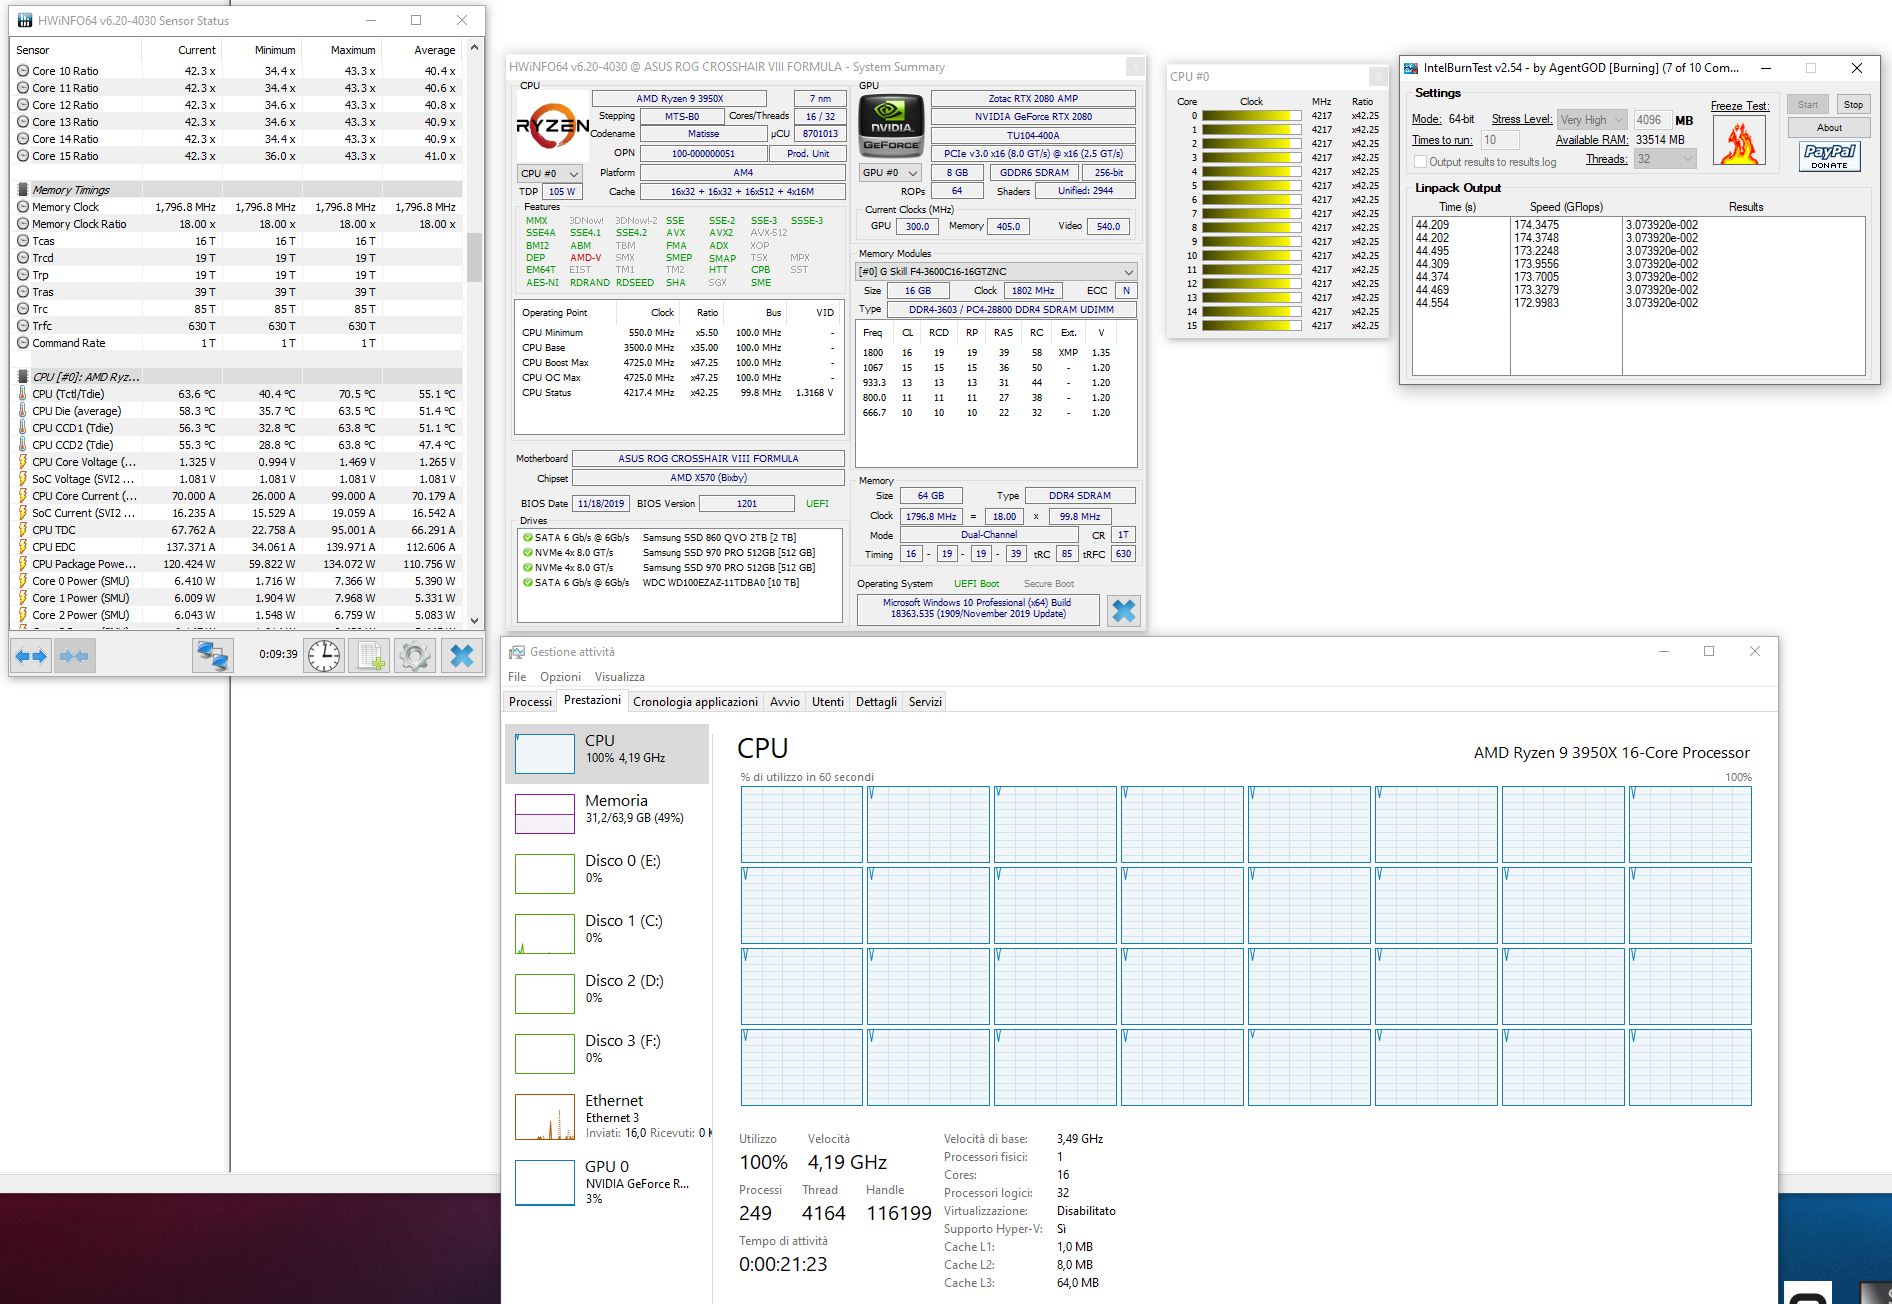The width and height of the screenshot is (1892, 1304).
Task: Click the HWiNFO64 Sensor Status title bar icon
Action: 24,20
